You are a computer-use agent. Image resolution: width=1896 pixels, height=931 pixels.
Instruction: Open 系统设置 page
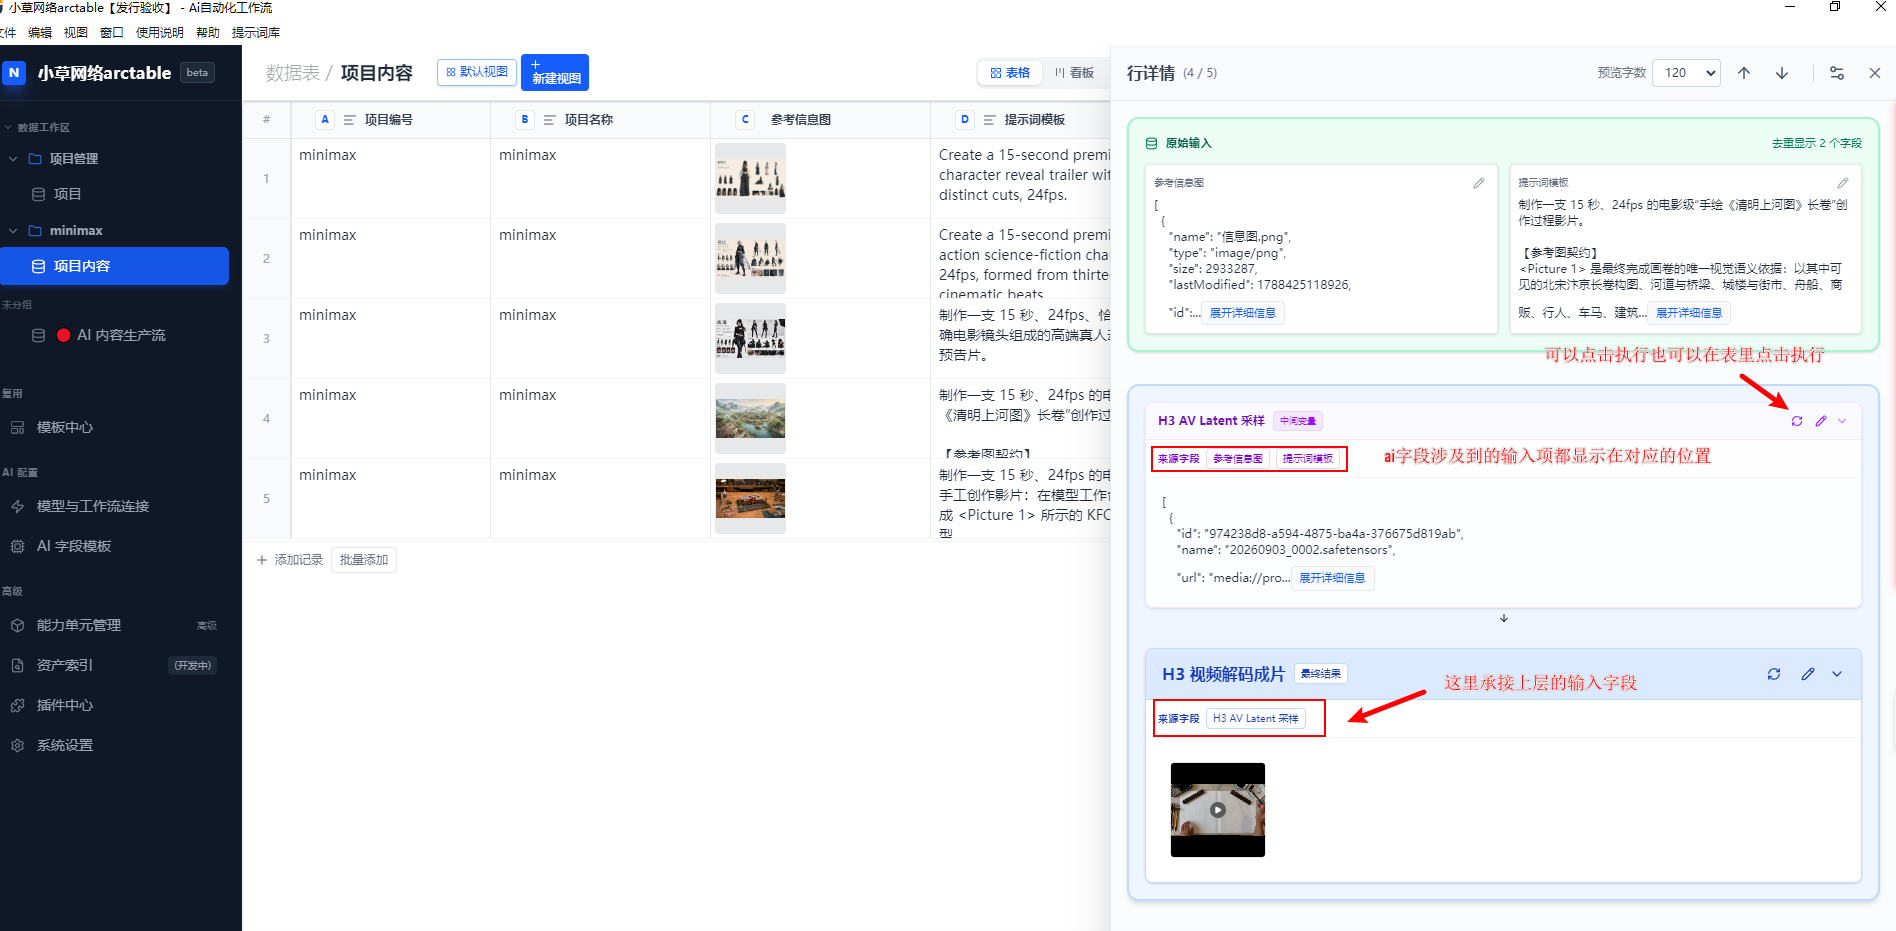tap(64, 745)
